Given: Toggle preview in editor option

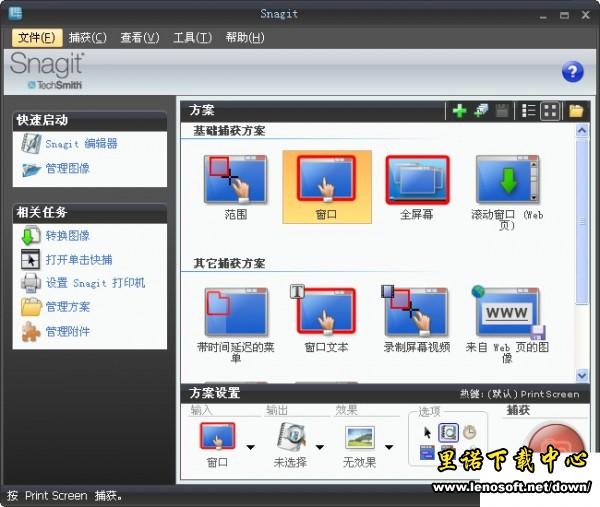Looking at the screenshot, I should (x=448, y=433).
